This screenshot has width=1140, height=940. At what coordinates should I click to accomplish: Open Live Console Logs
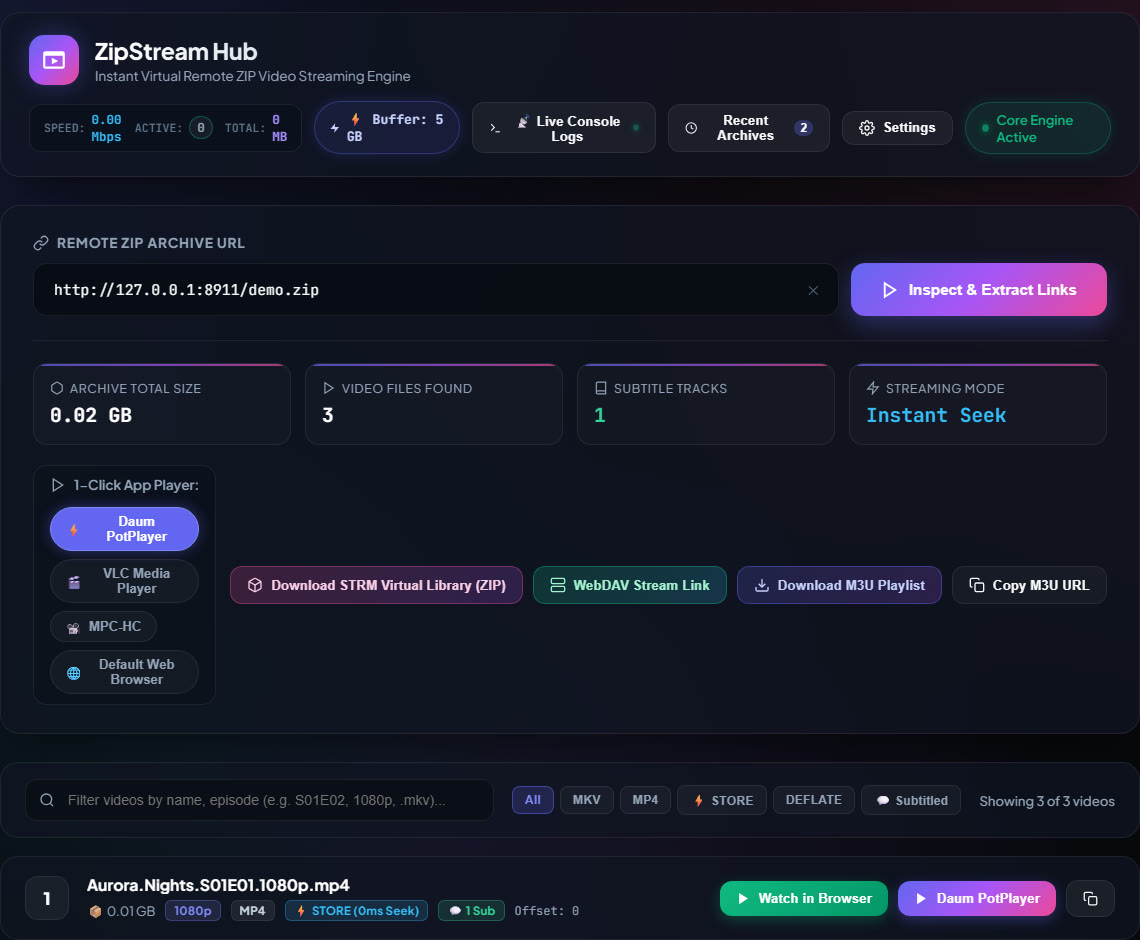[x=563, y=128]
